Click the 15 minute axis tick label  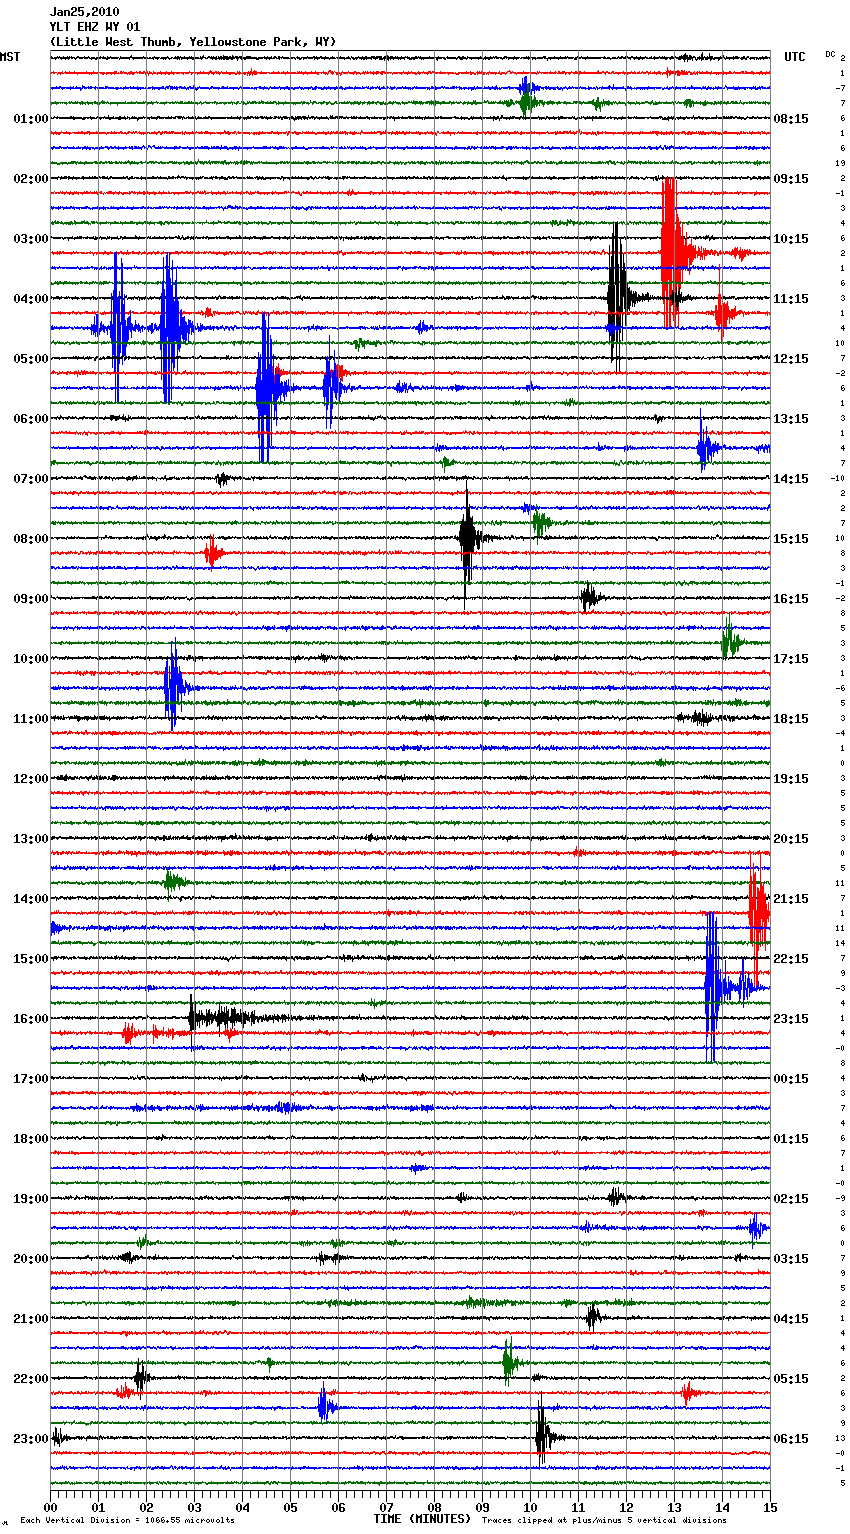[x=770, y=1506]
